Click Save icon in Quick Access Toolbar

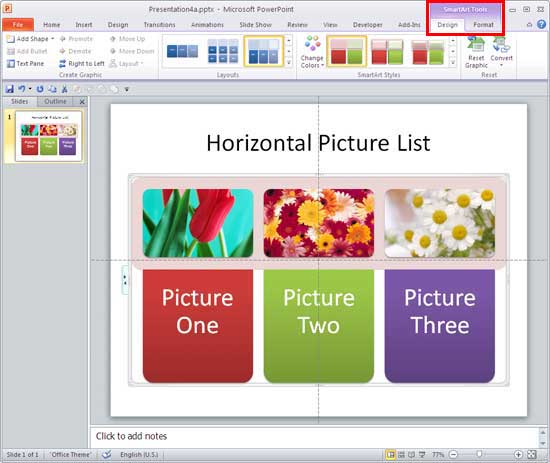pyautogui.click(x=9, y=89)
